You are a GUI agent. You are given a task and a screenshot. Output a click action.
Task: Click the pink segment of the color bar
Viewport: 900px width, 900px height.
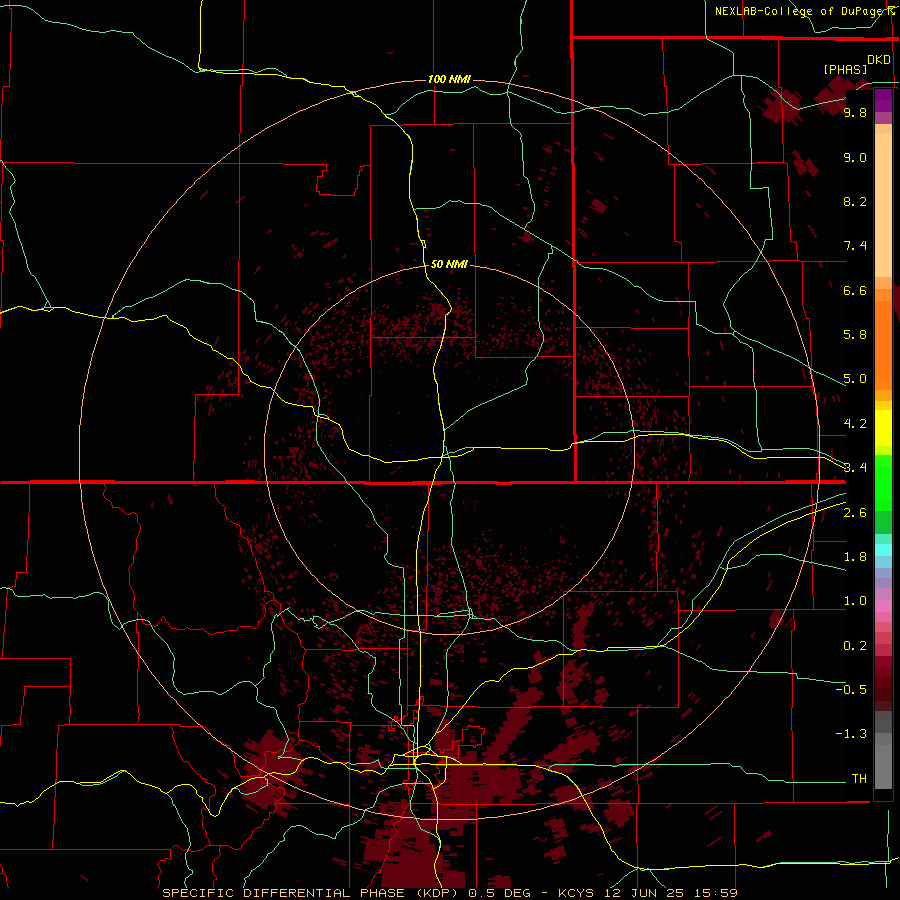pos(883,606)
